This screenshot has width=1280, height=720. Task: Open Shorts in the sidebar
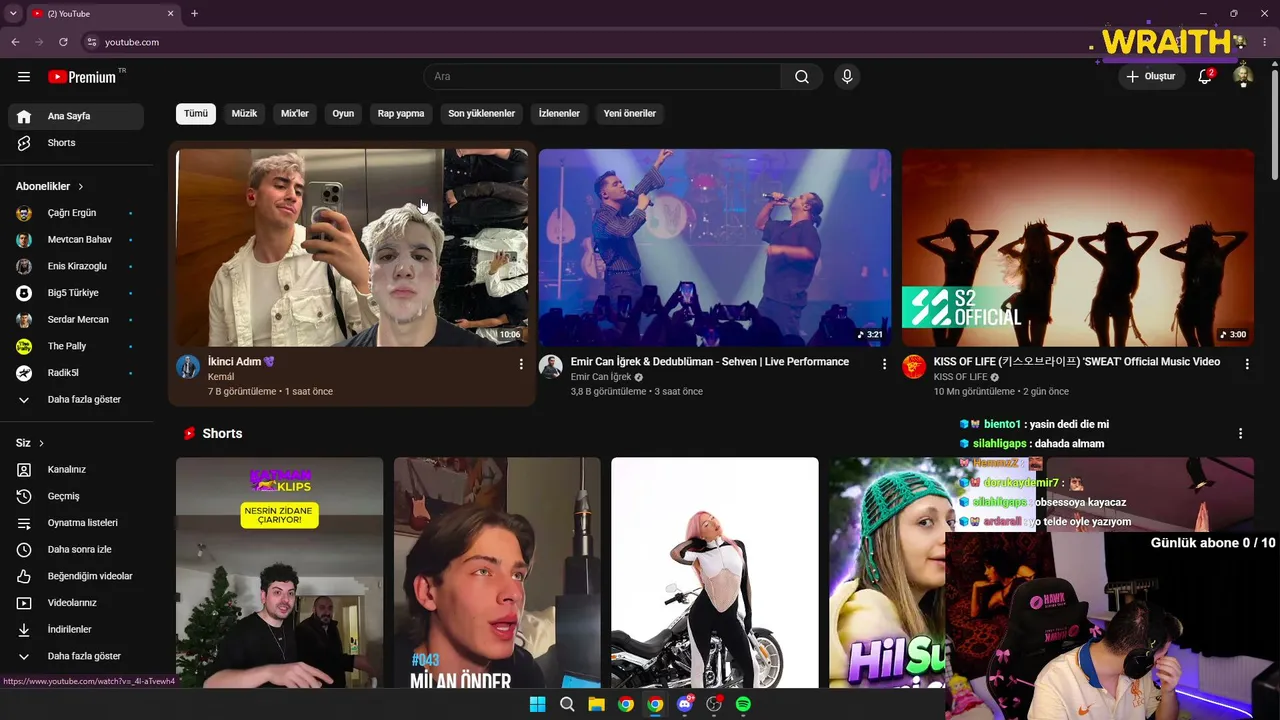76,143
